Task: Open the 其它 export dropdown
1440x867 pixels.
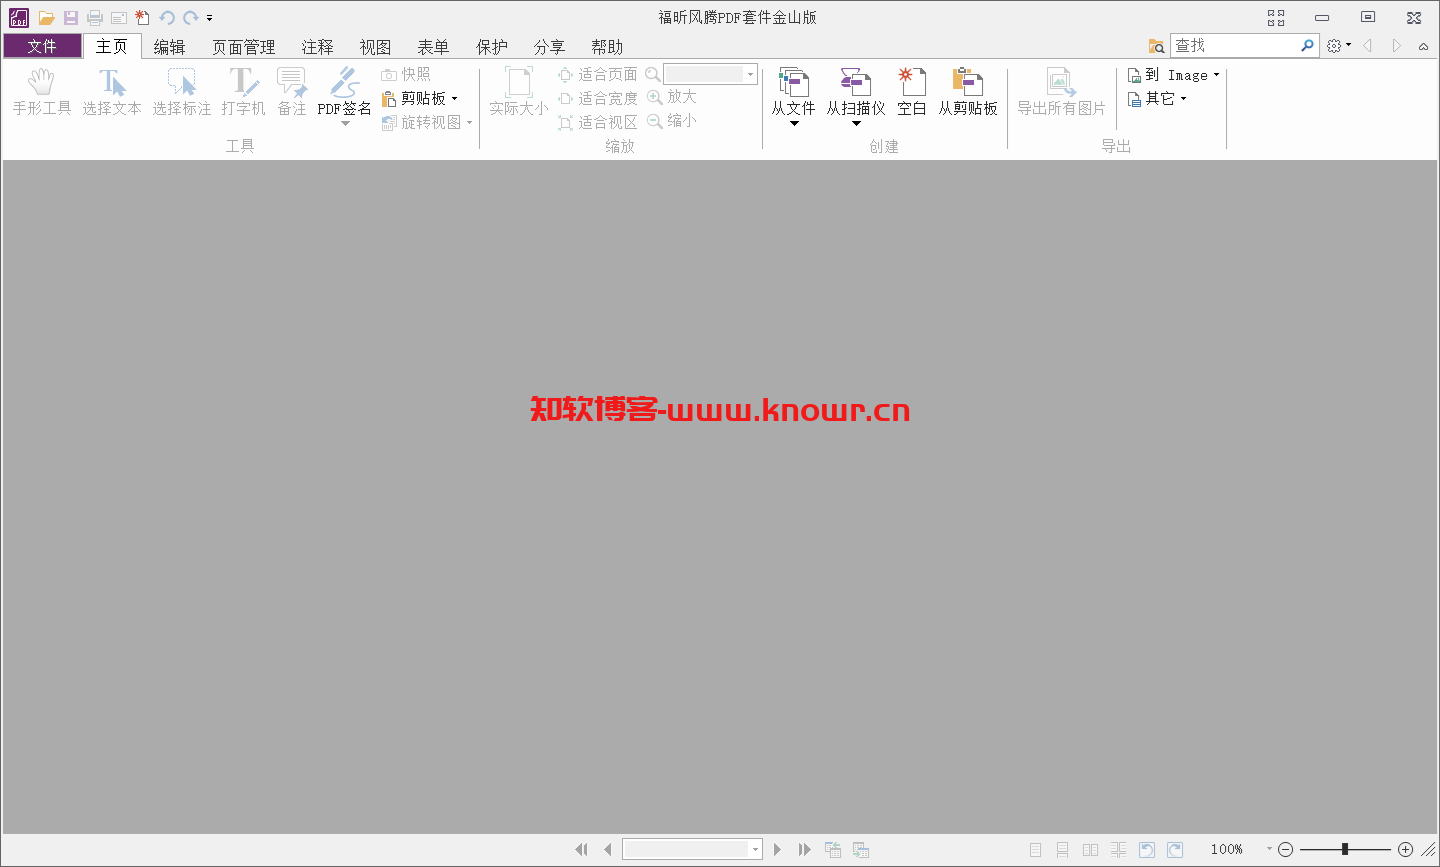Action: click(x=1157, y=99)
